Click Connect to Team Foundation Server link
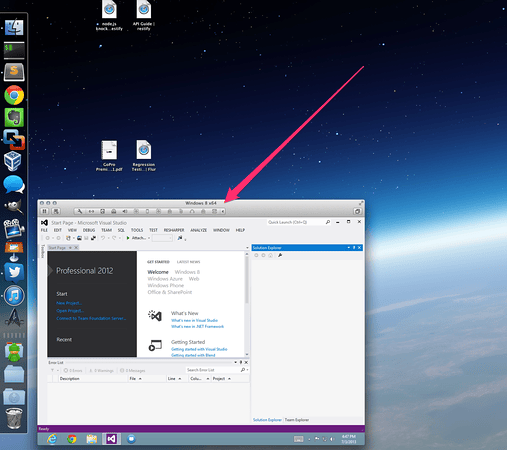This screenshot has width=507, height=450. 91,318
